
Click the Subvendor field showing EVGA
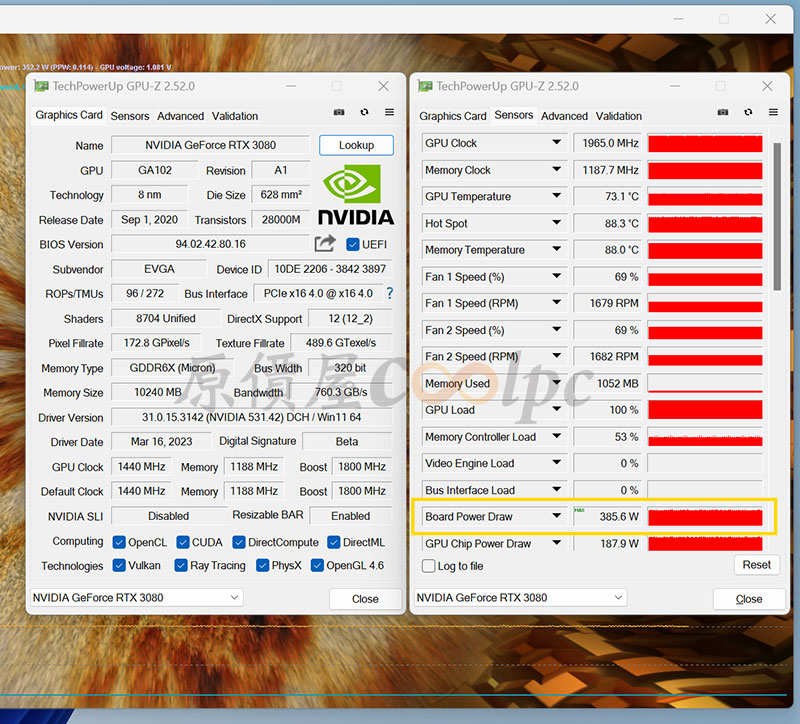pyautogui.click(x=159, y=269)
